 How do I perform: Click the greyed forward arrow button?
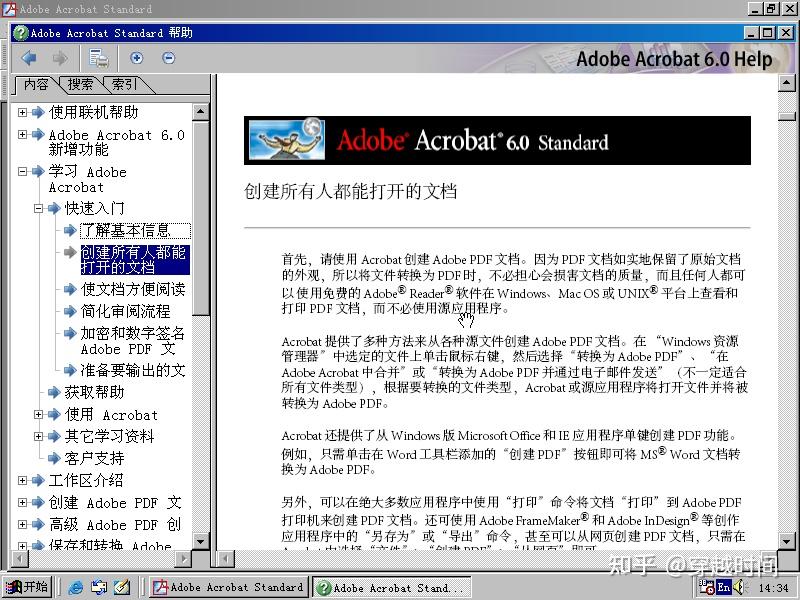[60, 58]
